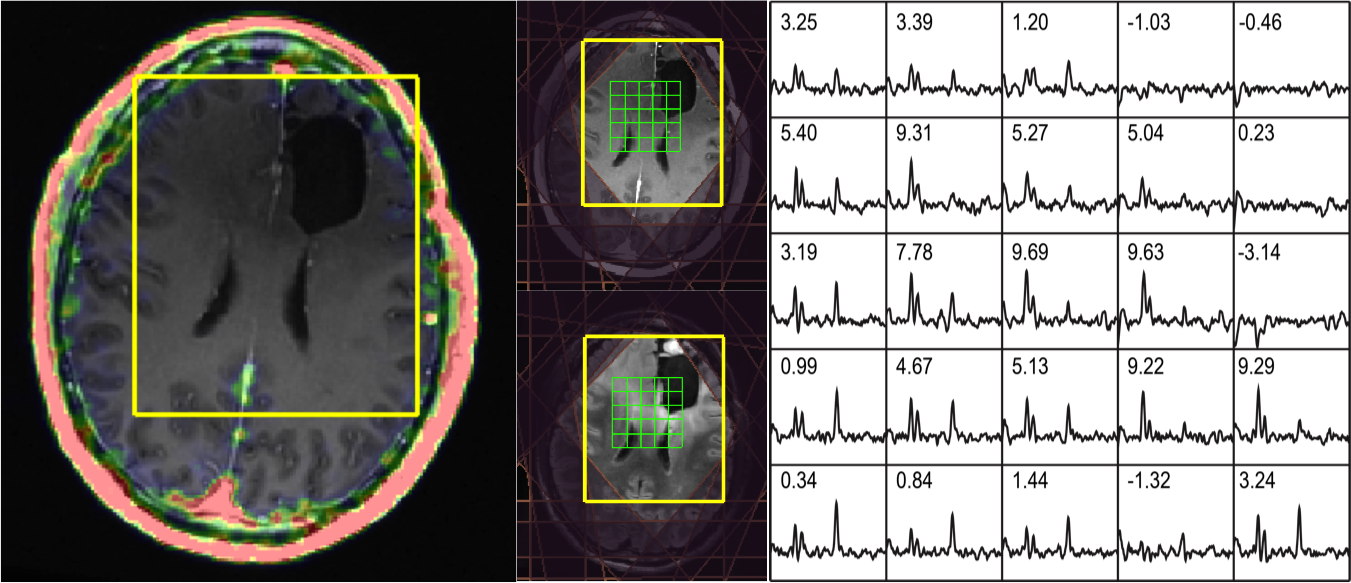Click the top-left spectrum cell in the grid

coord(828,60)
